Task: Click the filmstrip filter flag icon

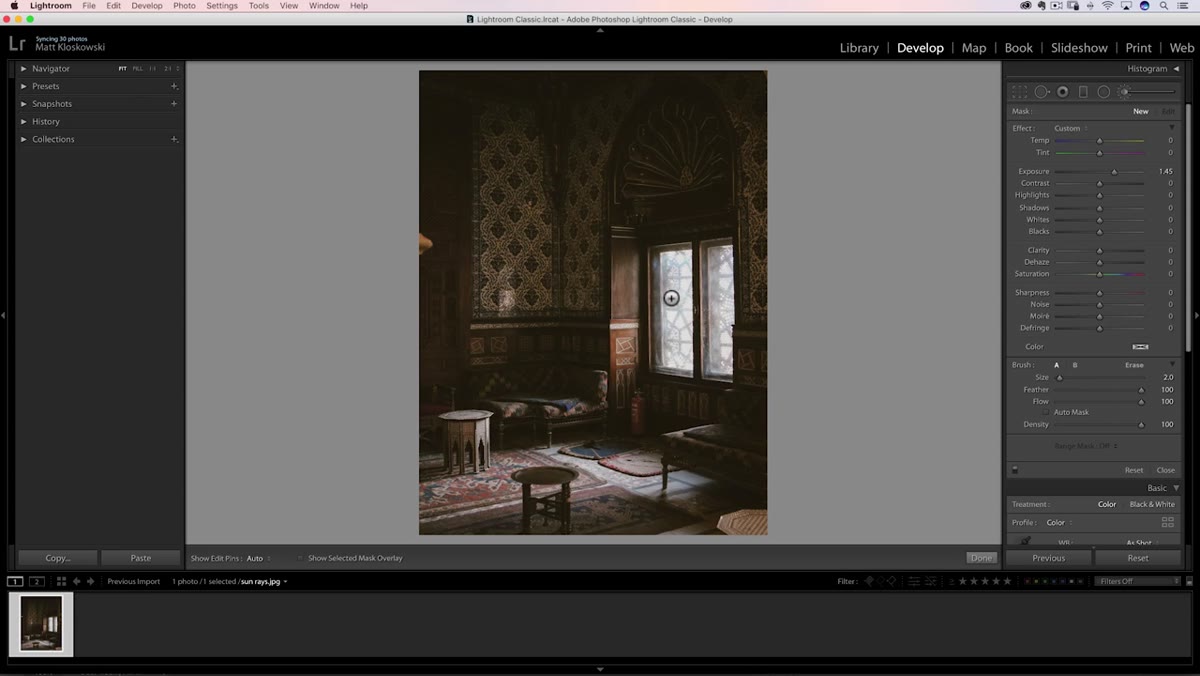Action: [868, 581]
